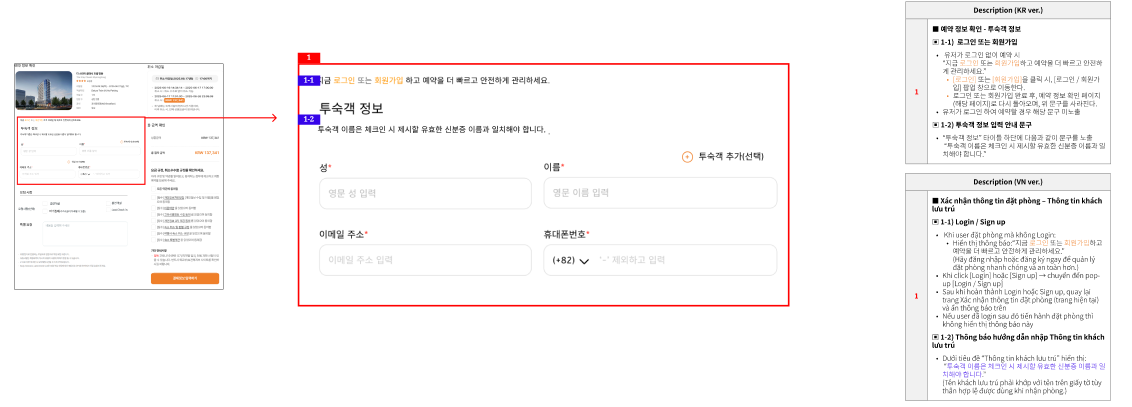Click the 투숙객 정보 section heading

[x=350, y=109]
